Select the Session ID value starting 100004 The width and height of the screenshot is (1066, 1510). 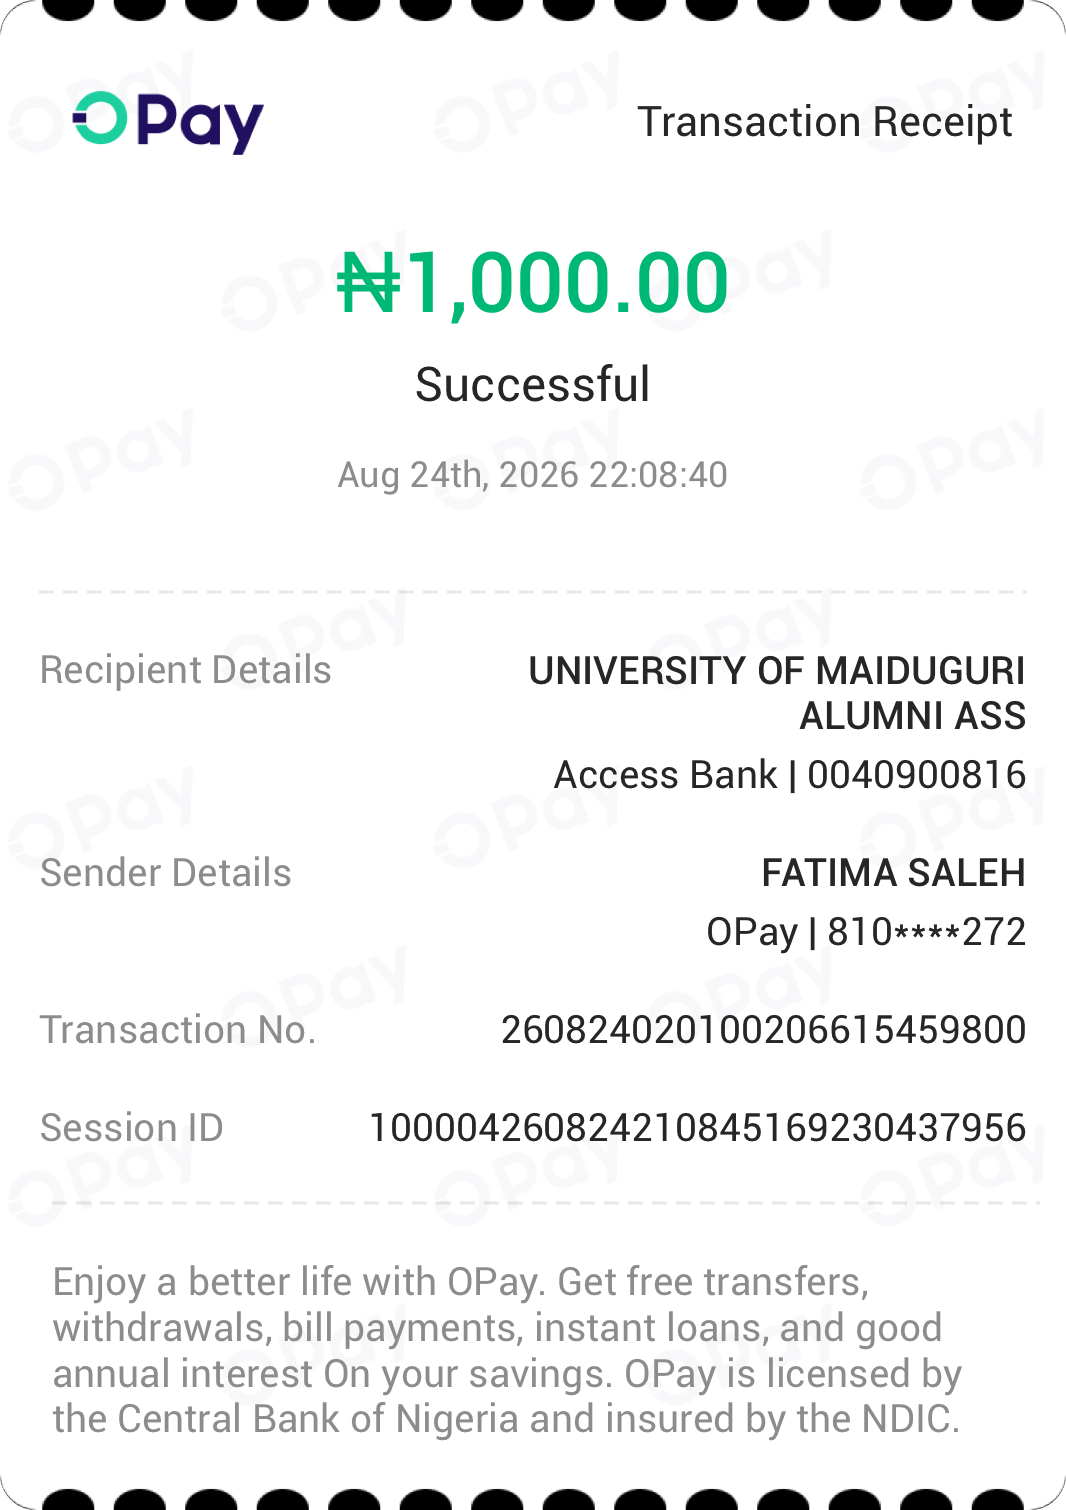(698, 1128)
